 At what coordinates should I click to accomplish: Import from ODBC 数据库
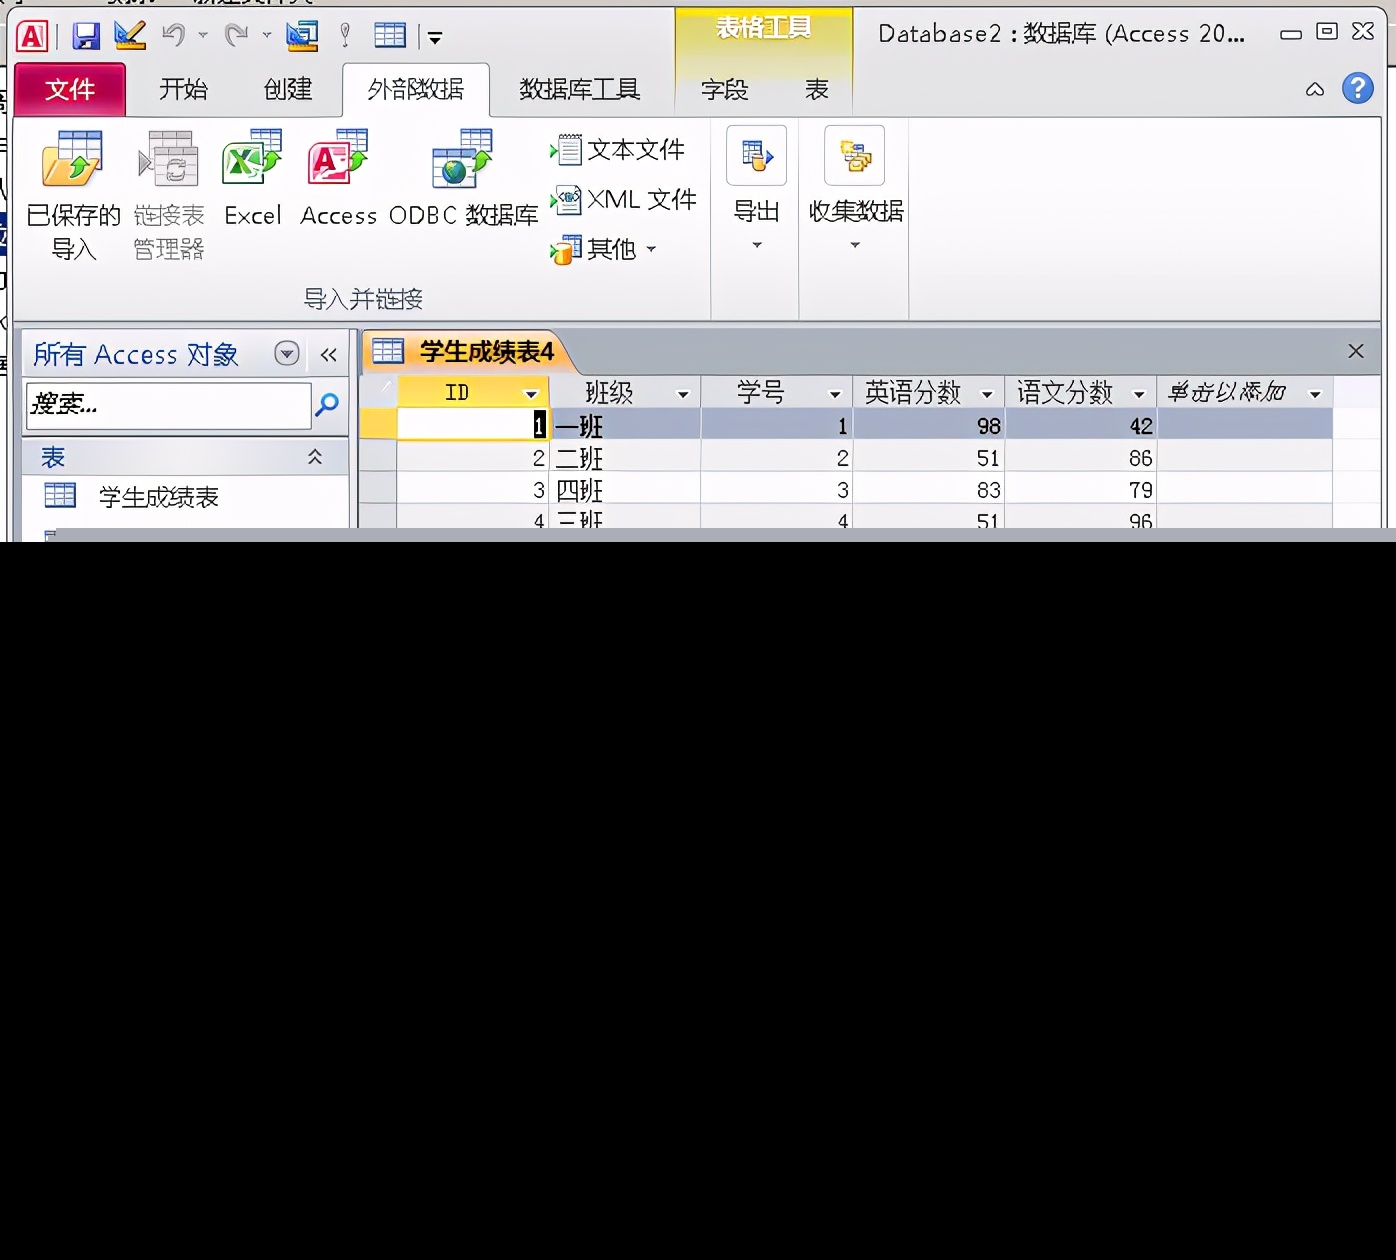click(463, 178)
